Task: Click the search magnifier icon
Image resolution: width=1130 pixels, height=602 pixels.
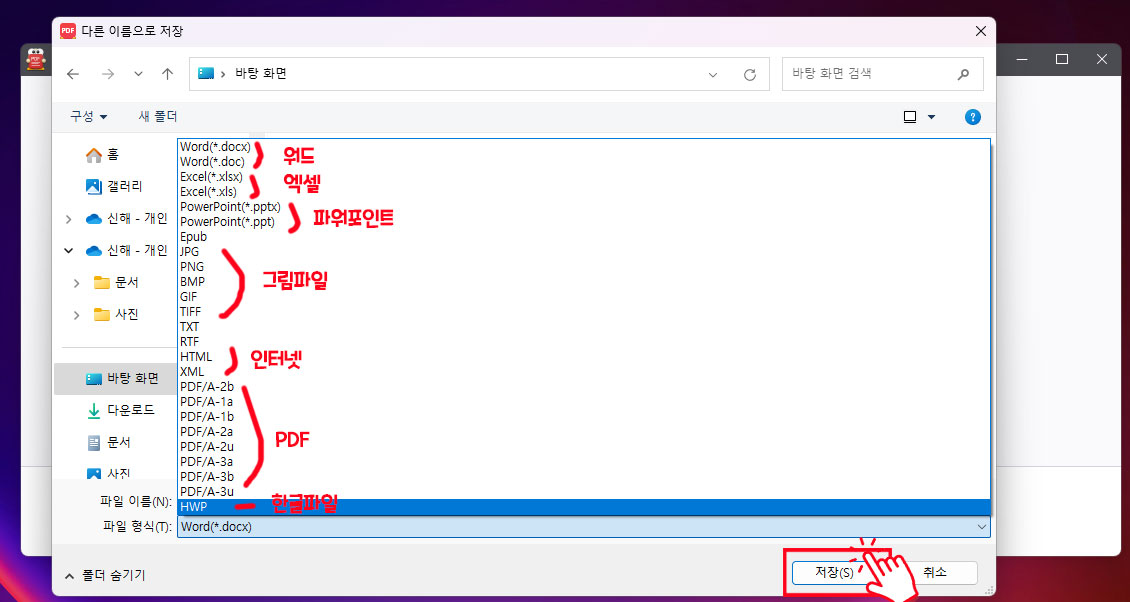Action: click(x=964, y=74)
